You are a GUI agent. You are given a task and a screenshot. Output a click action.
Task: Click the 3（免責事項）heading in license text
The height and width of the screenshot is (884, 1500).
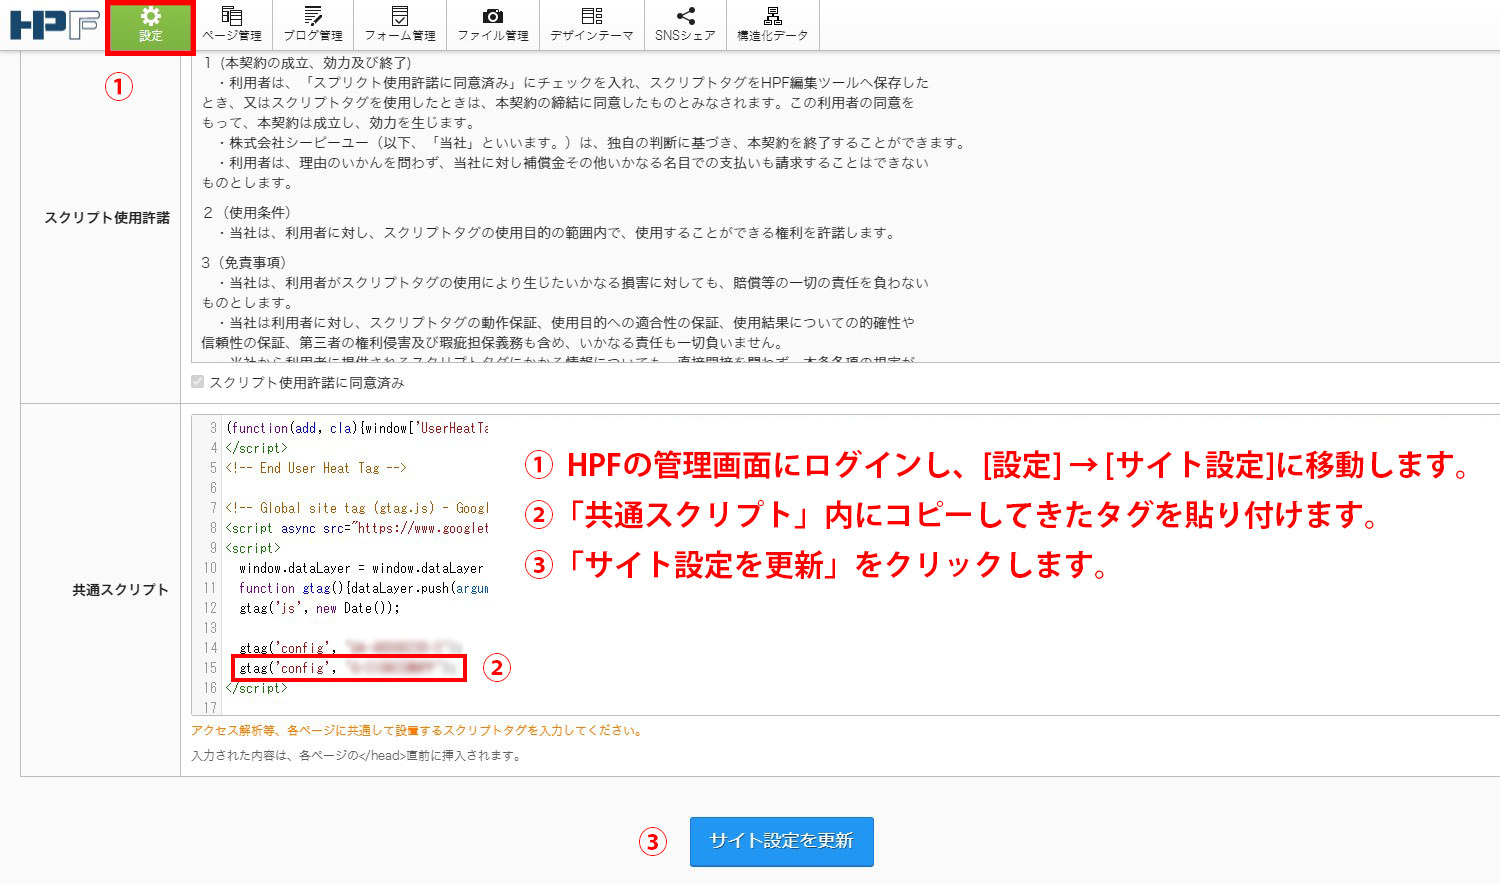coord(244,263)
